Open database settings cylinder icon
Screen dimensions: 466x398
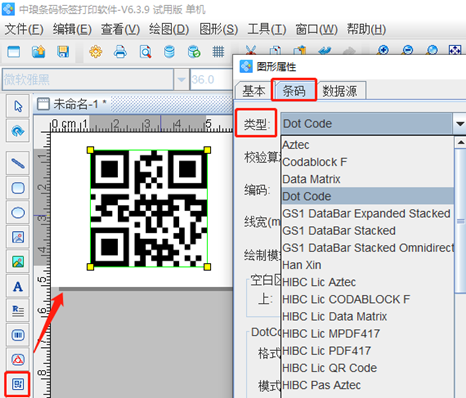coord(169,52)
